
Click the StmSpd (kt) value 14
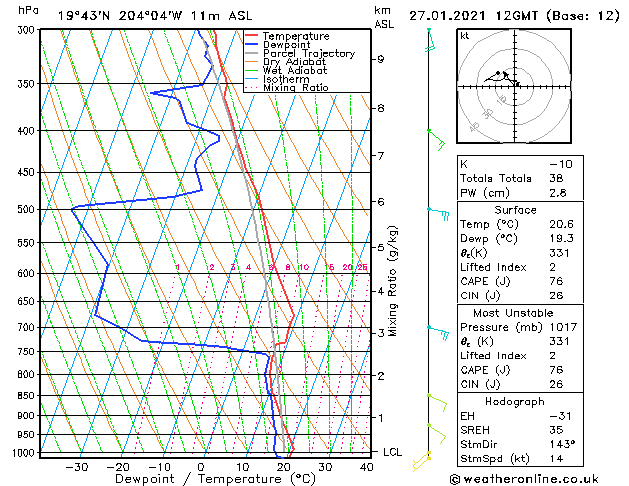[556, 458]
